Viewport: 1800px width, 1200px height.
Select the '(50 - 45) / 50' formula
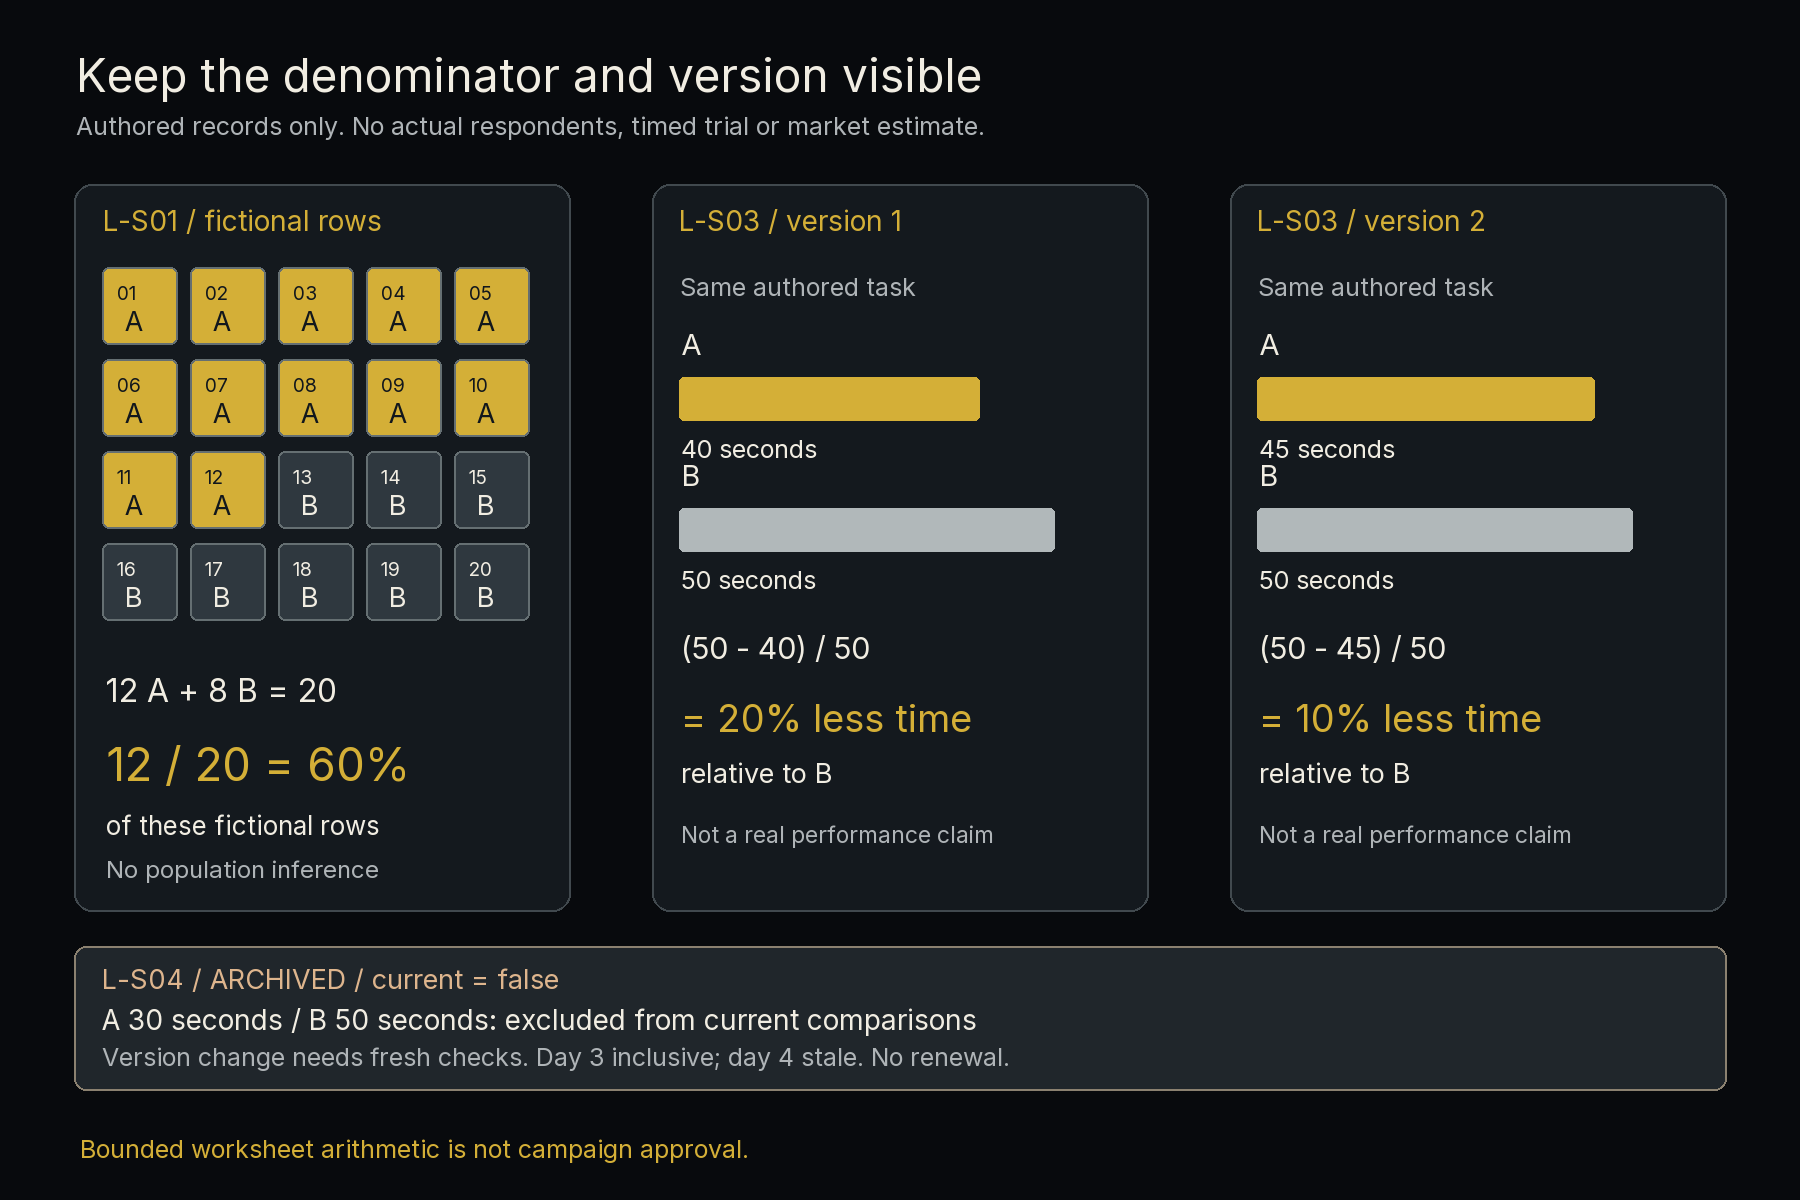(x=1352, y=648)
